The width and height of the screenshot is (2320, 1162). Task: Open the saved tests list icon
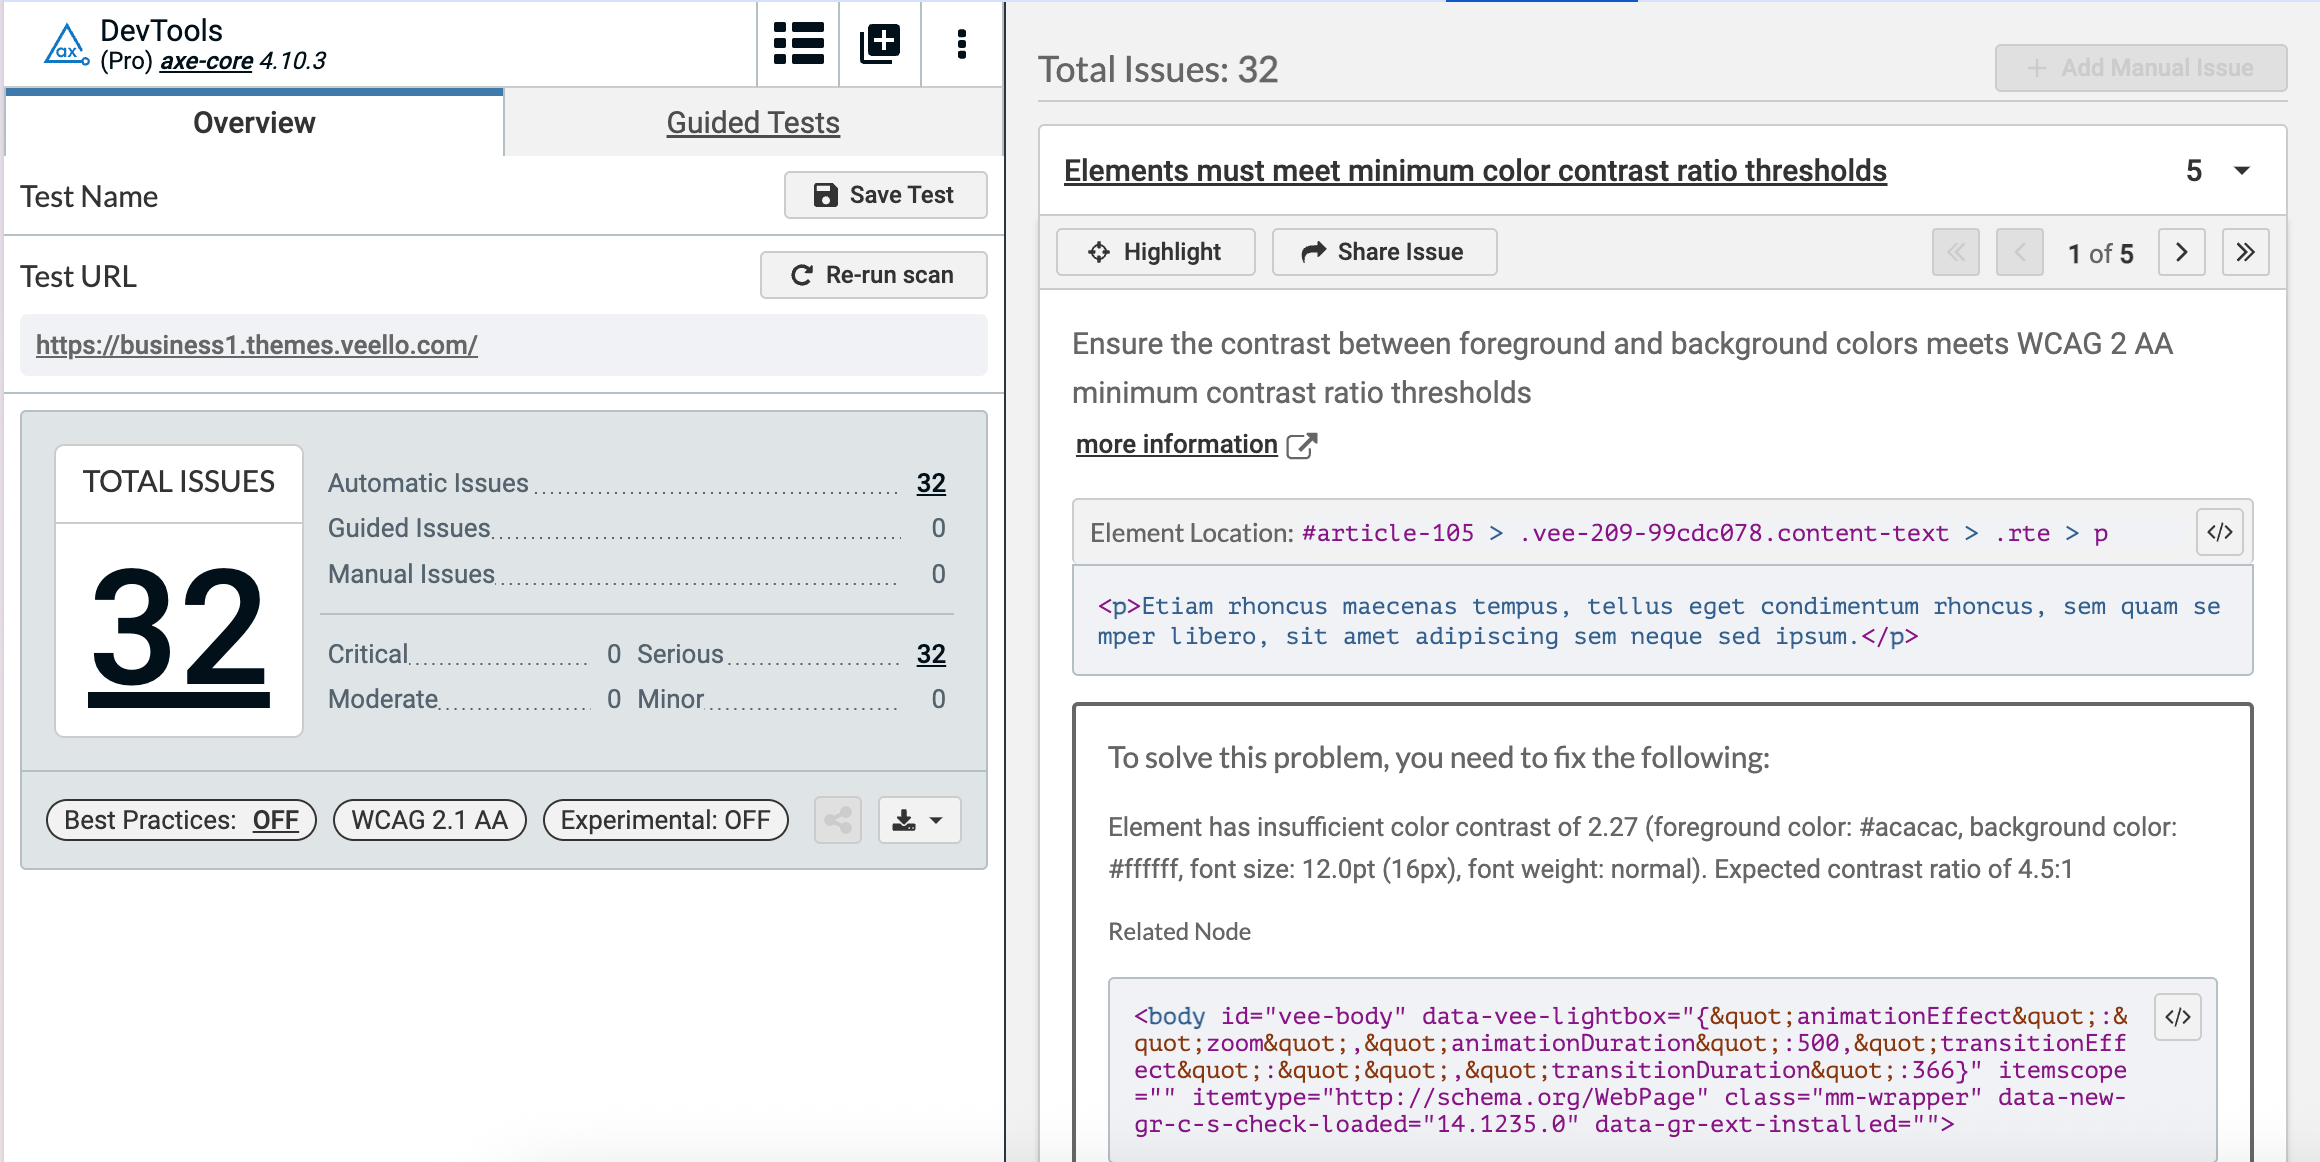click(798, 44)
